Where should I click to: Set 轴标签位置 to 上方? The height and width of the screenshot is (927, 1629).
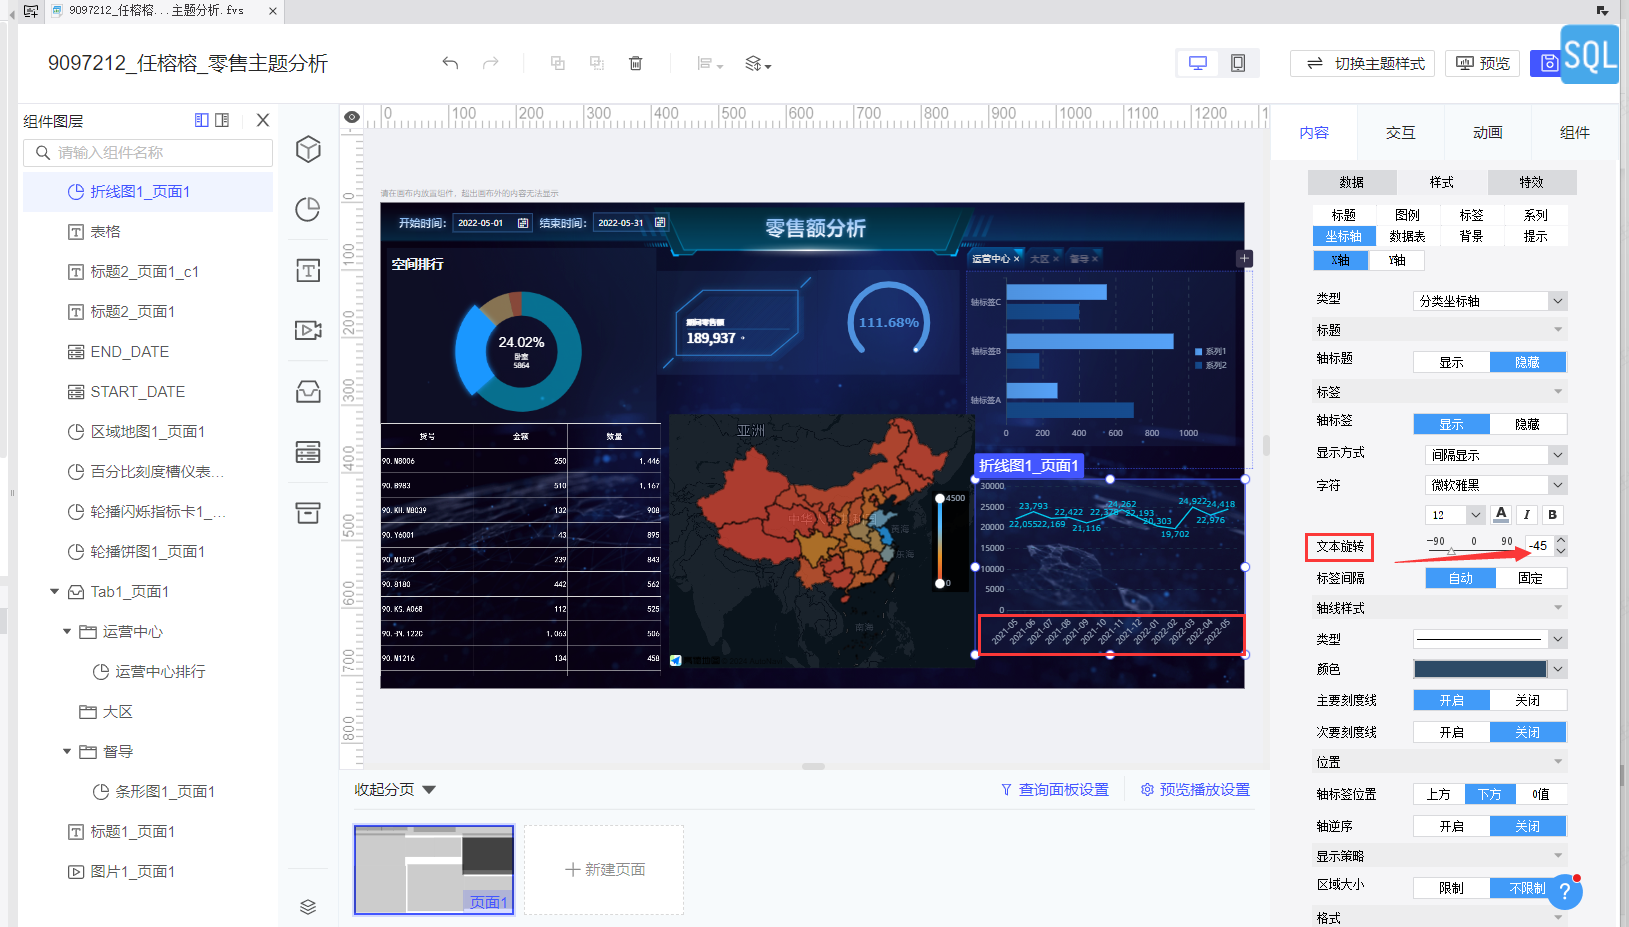click(1438, 794)
